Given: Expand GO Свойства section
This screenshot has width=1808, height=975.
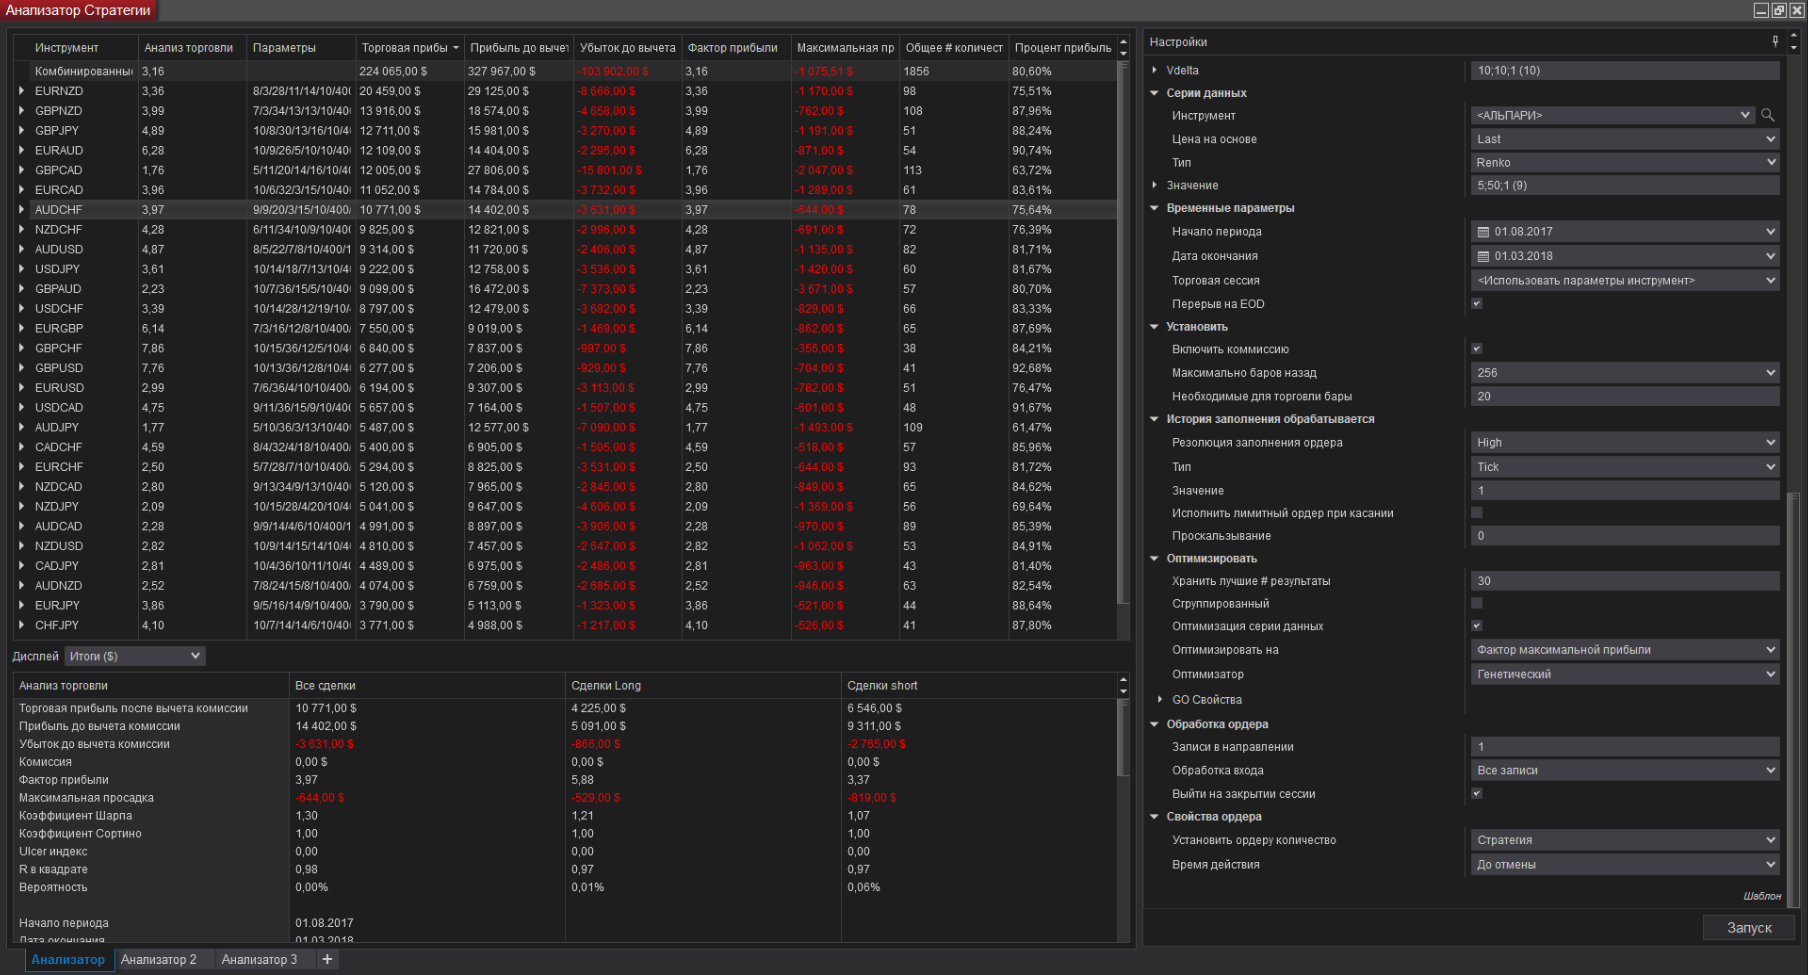Looking at the screenshot, I should (x=1160, y=700).
